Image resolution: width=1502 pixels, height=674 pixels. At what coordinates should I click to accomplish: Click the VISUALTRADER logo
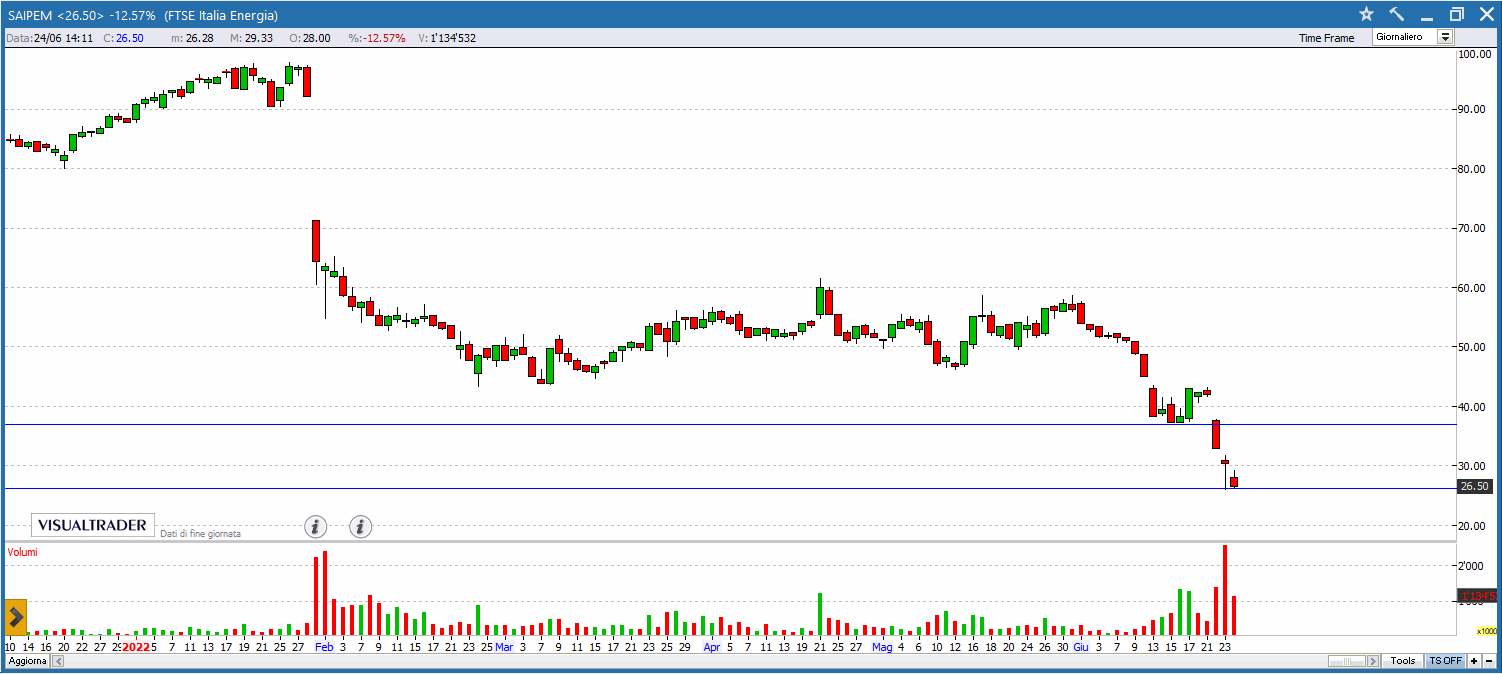coord(93,525)
